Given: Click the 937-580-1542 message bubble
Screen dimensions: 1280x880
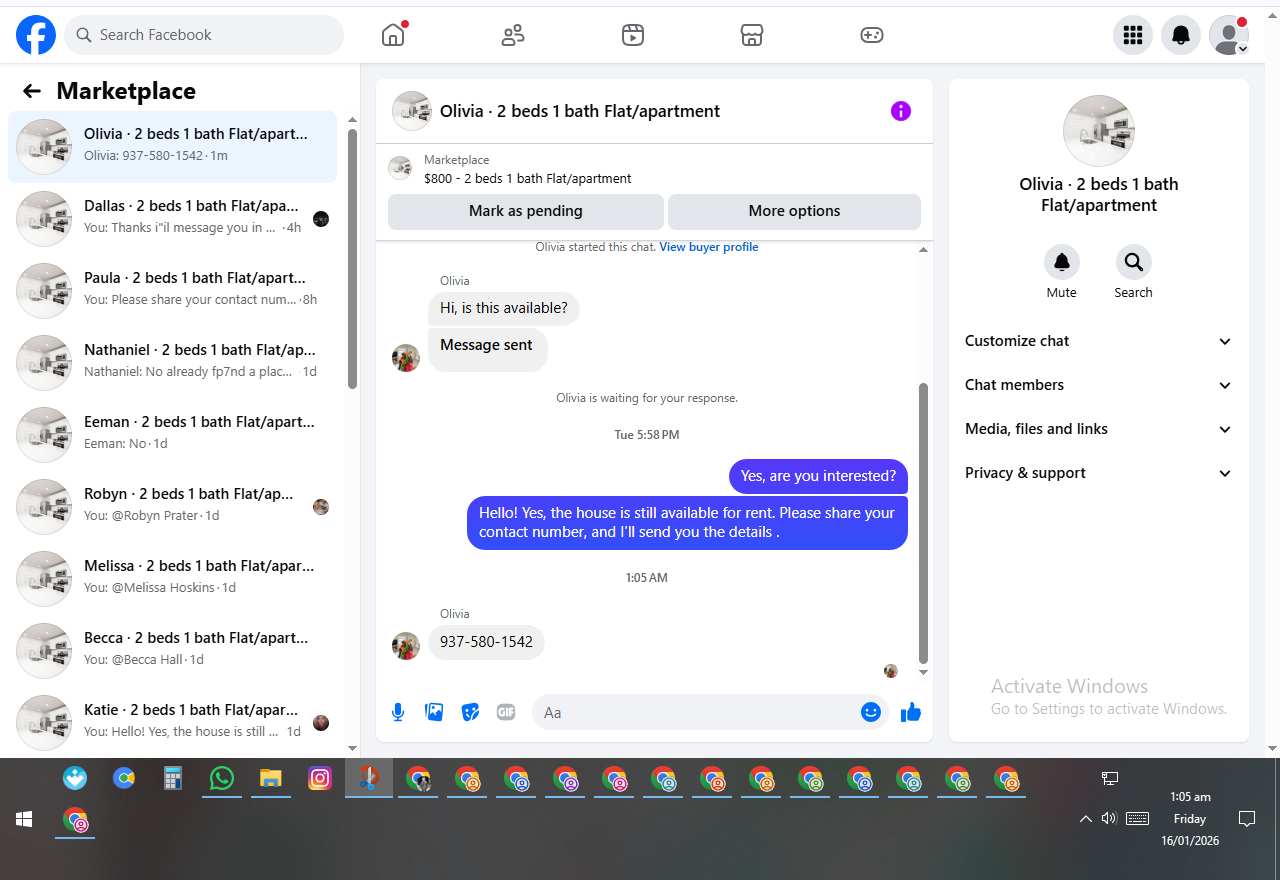Looking at the screenshot, I should click(486, 642).
